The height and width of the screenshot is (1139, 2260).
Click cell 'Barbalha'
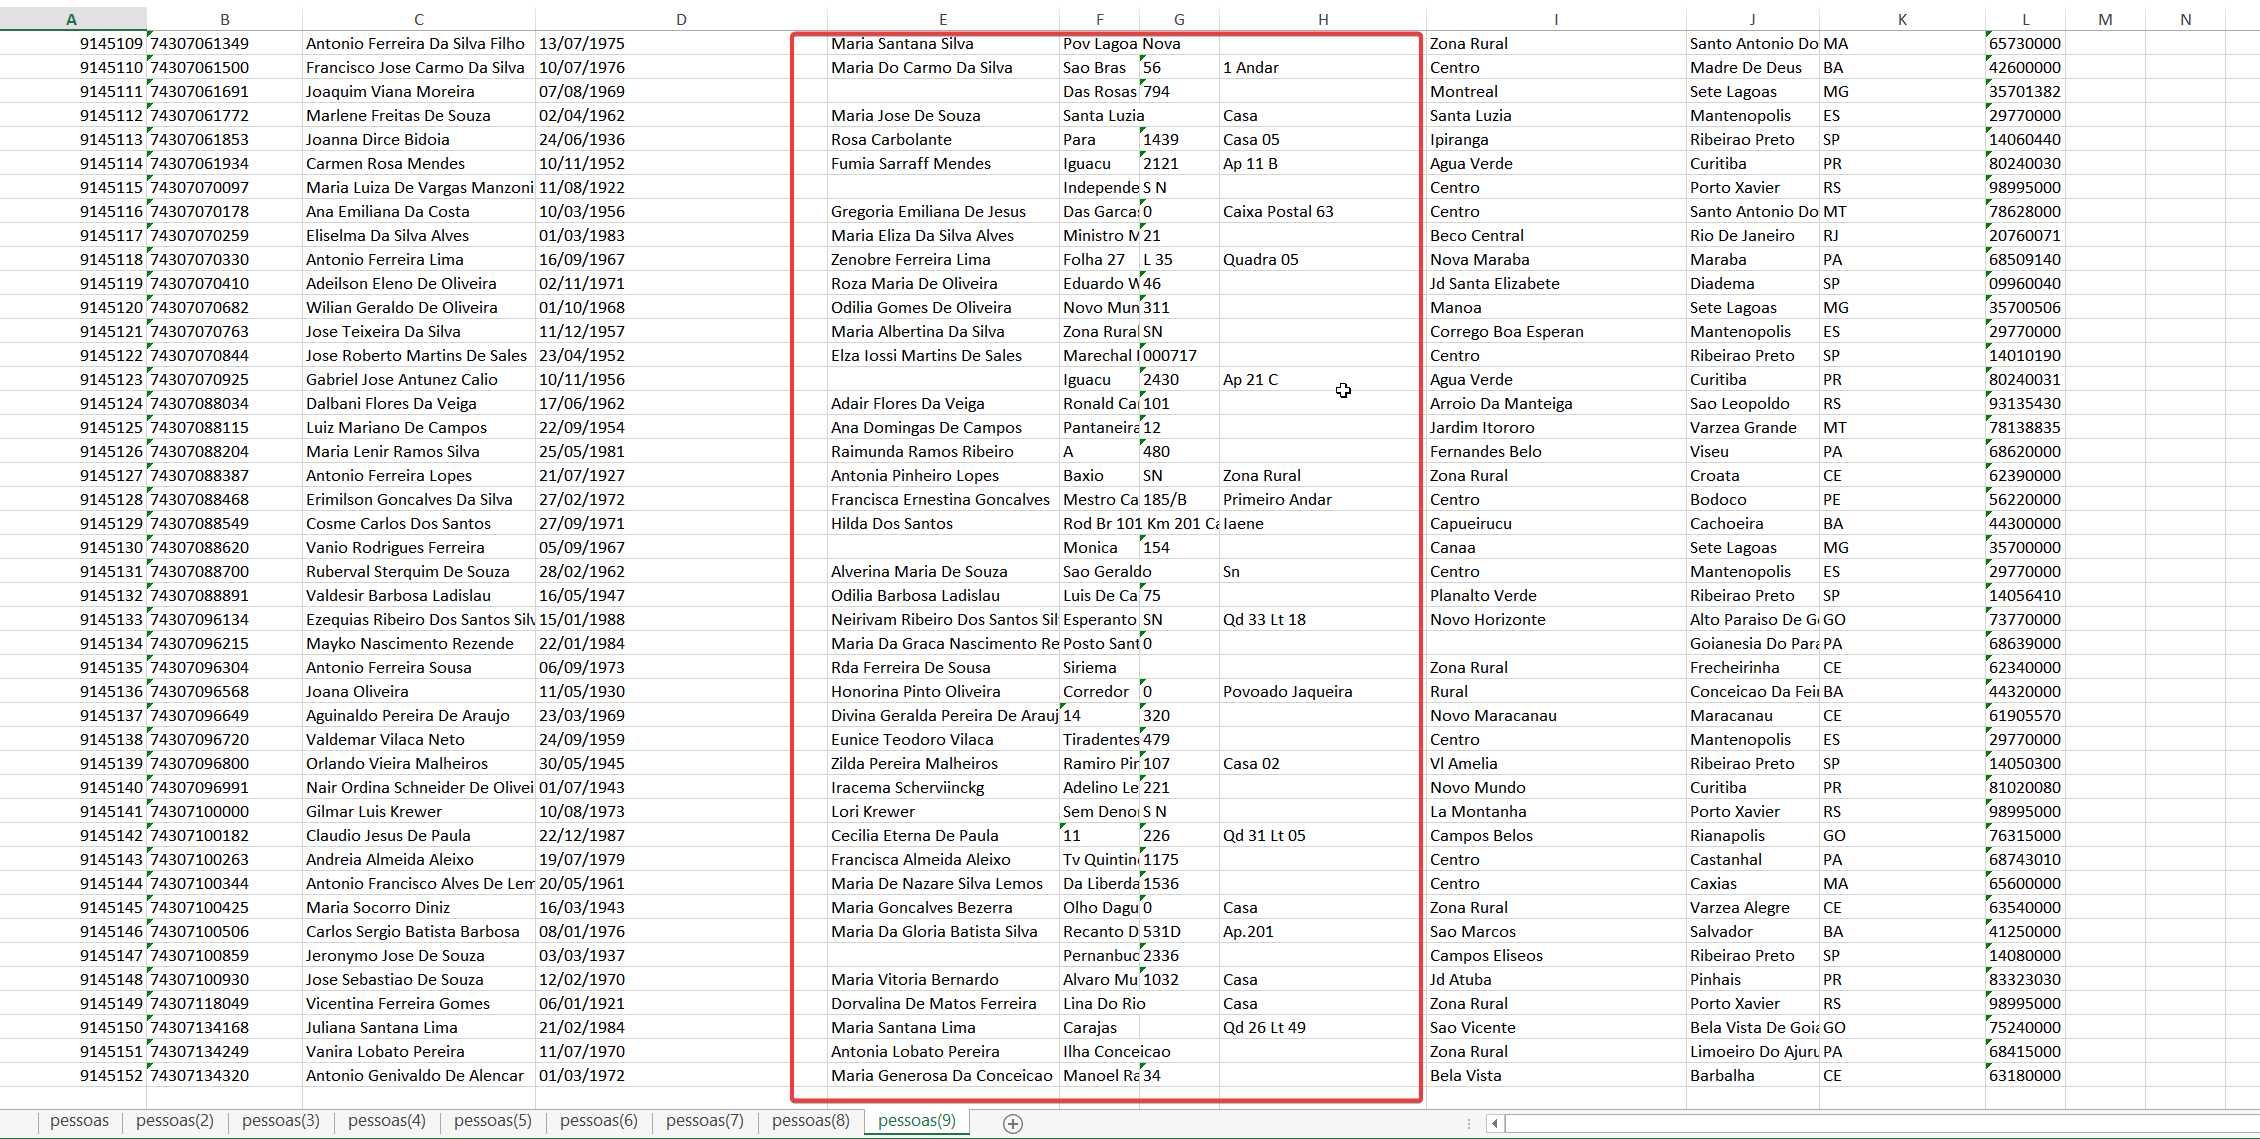[x=1752, y=1075]
